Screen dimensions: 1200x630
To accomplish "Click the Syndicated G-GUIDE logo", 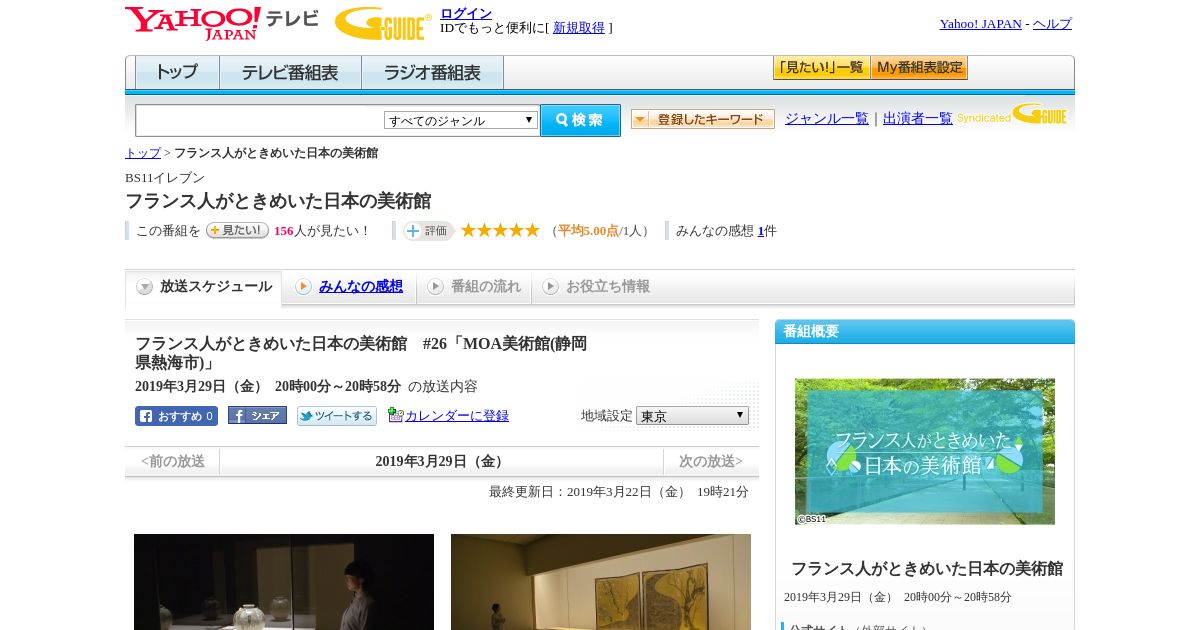I will [1012, 115].
